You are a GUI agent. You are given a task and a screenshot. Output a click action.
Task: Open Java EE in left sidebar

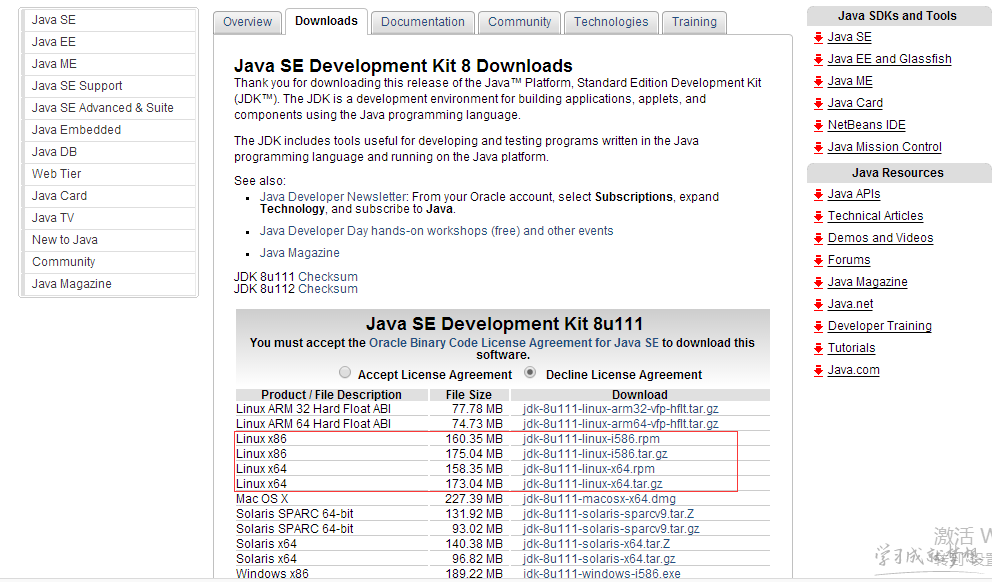(109, 42)
